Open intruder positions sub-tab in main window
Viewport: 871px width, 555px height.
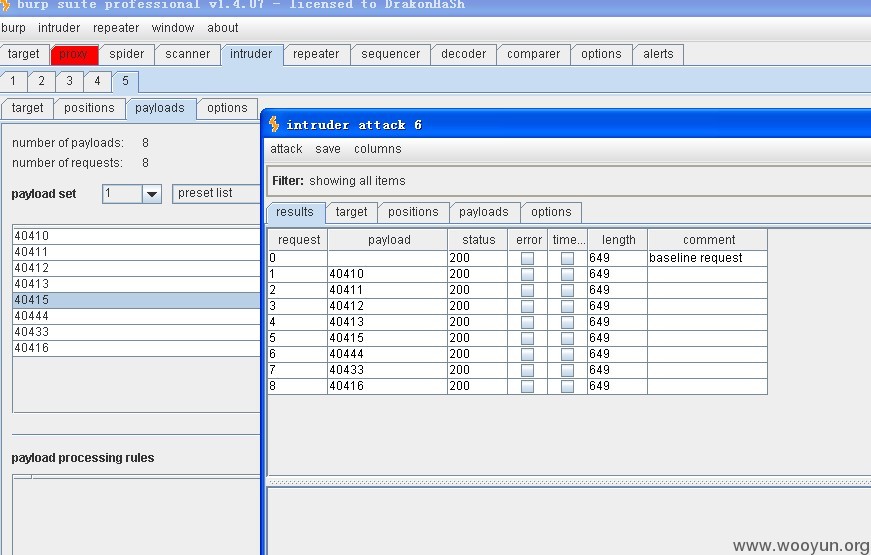pos(89,108)
